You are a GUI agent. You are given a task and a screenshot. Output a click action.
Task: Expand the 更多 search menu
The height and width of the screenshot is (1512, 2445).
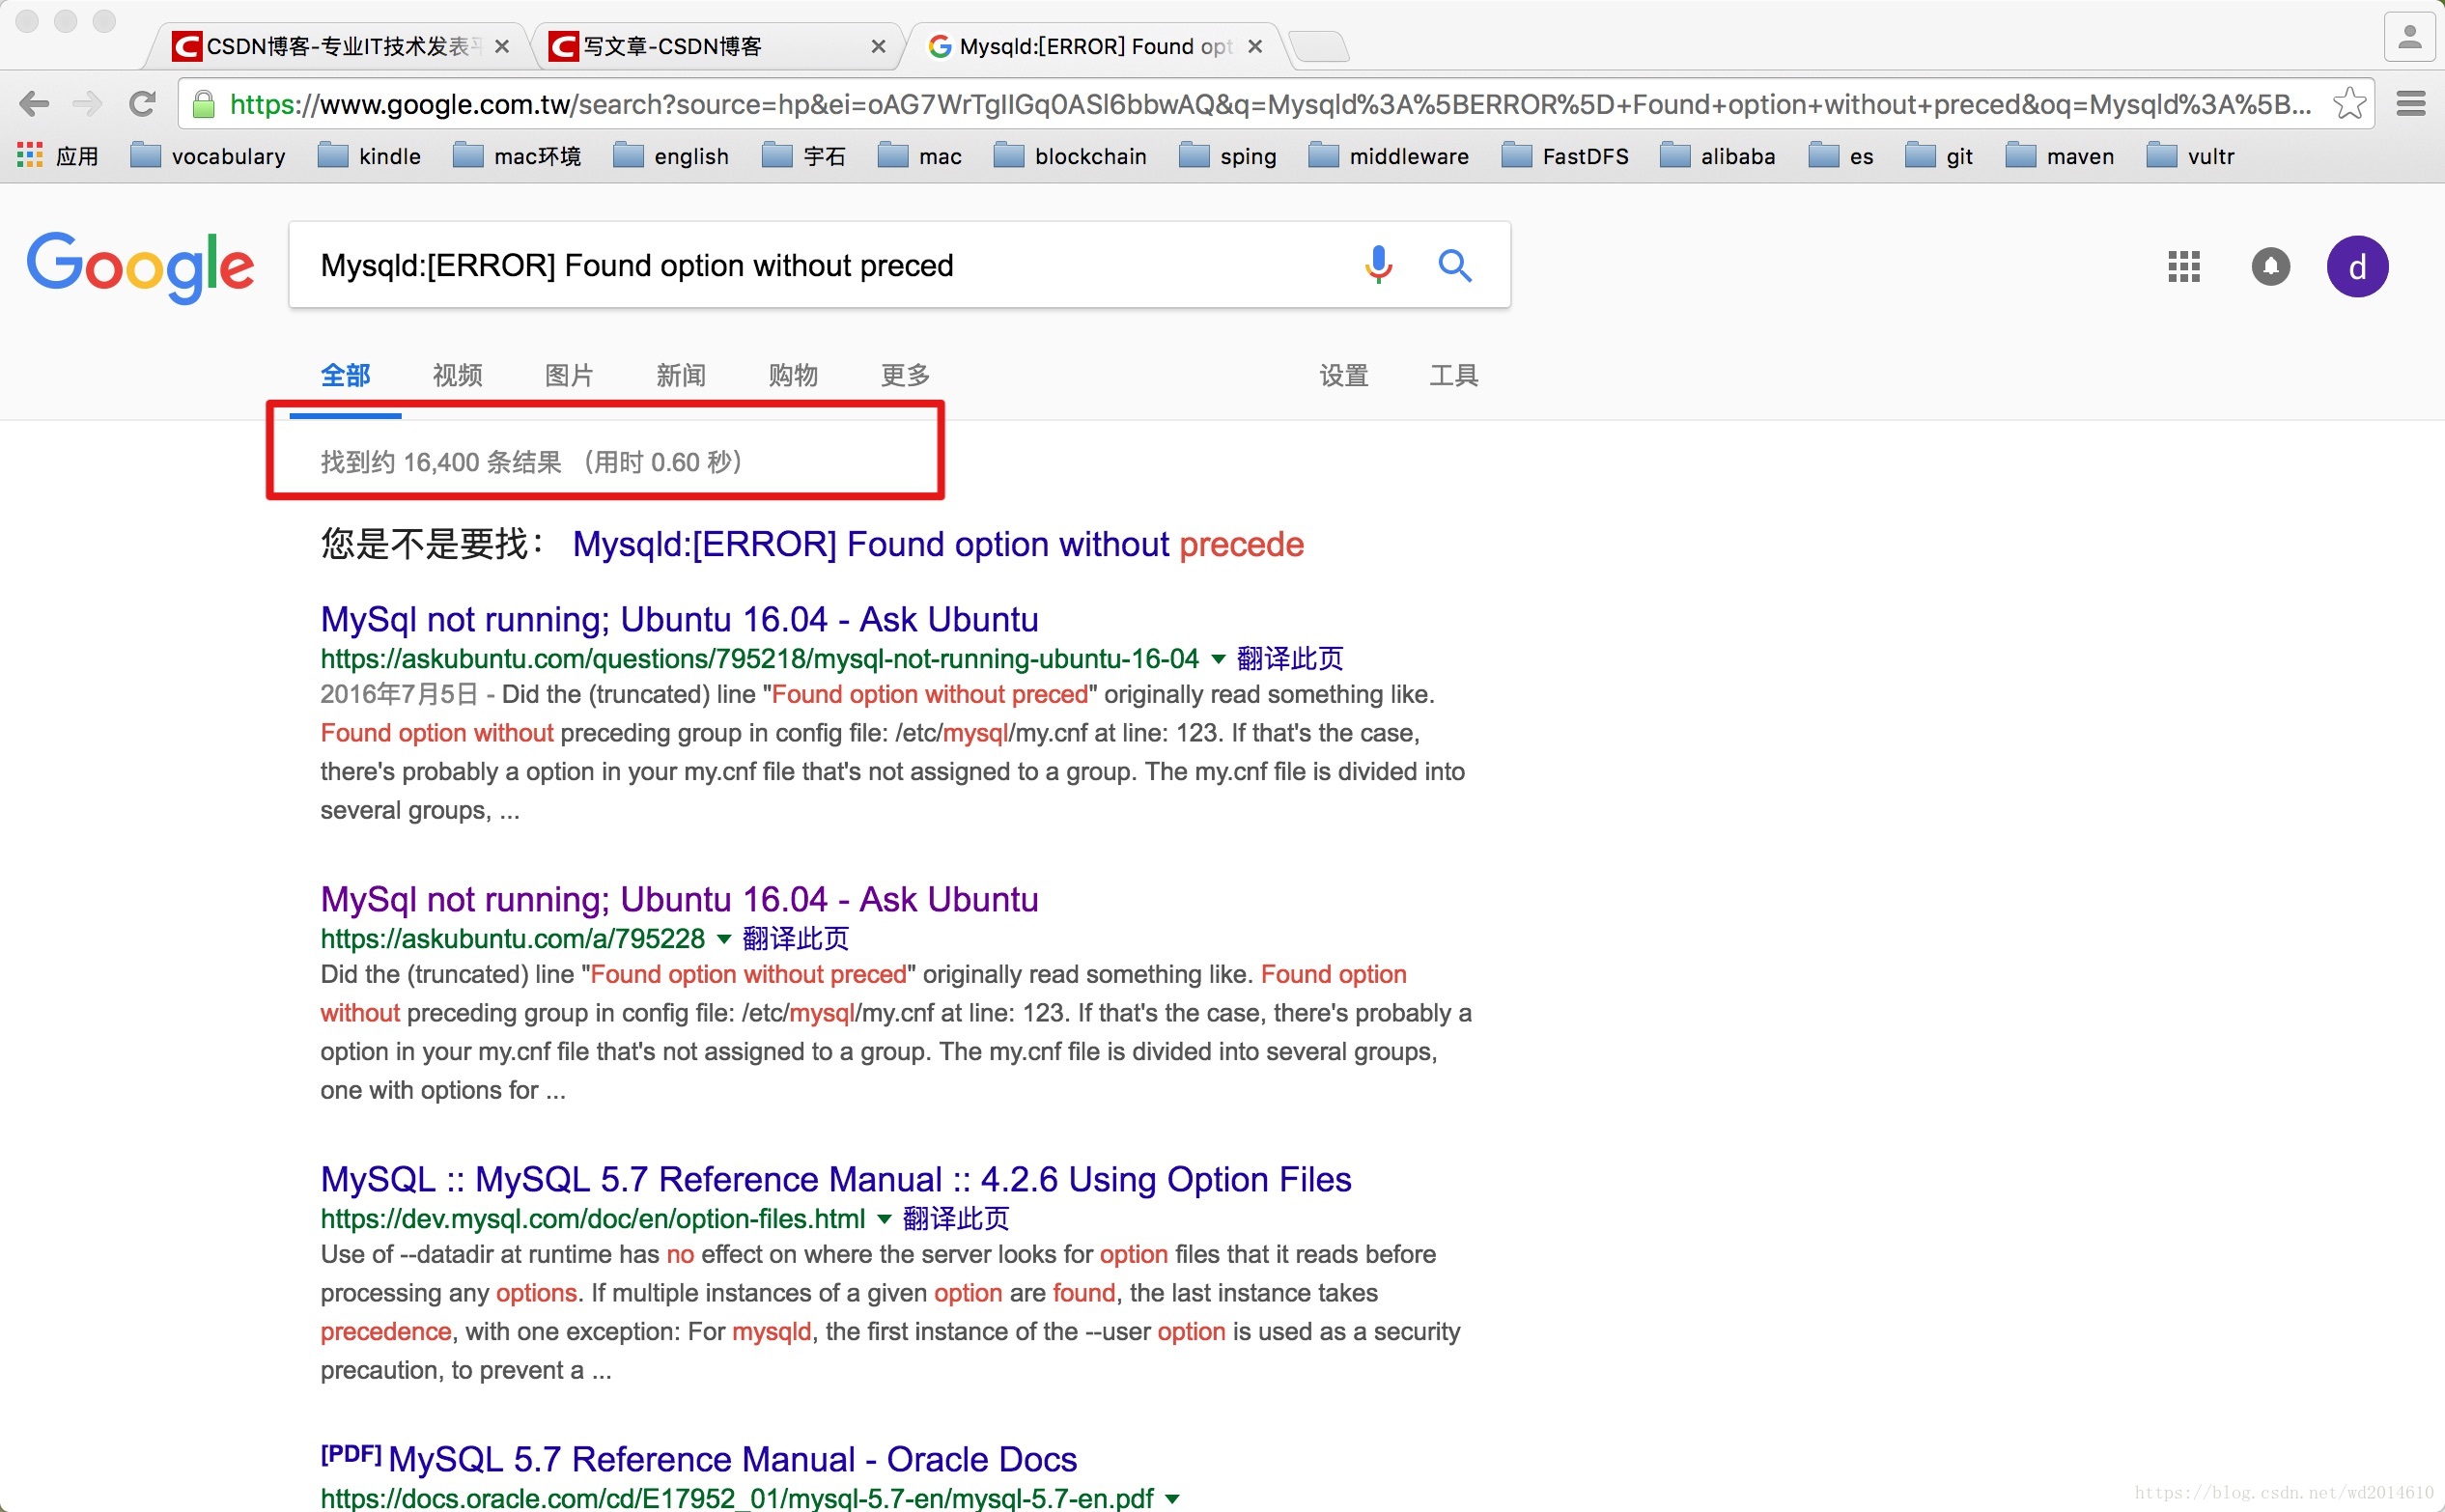(905, 376)
